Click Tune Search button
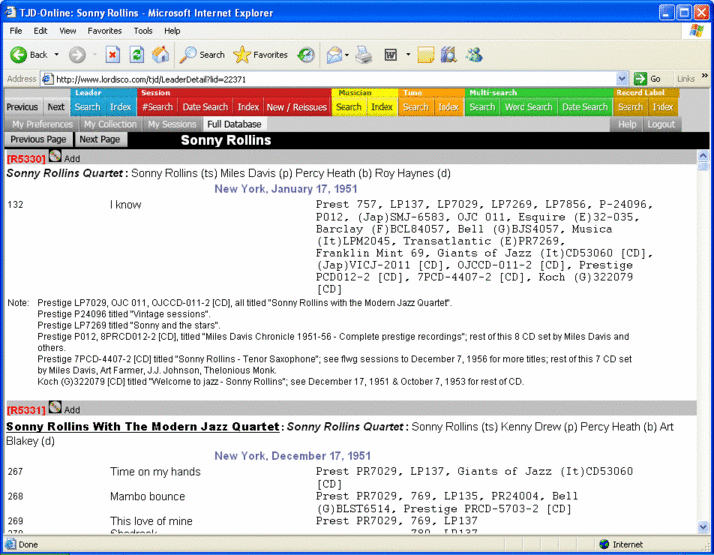 415,107
